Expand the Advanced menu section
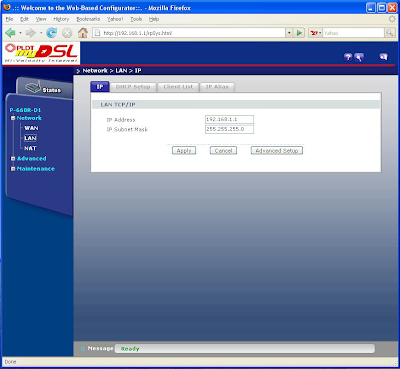The width and height of the screenshot is (400, 369). [x=13, y=159]
